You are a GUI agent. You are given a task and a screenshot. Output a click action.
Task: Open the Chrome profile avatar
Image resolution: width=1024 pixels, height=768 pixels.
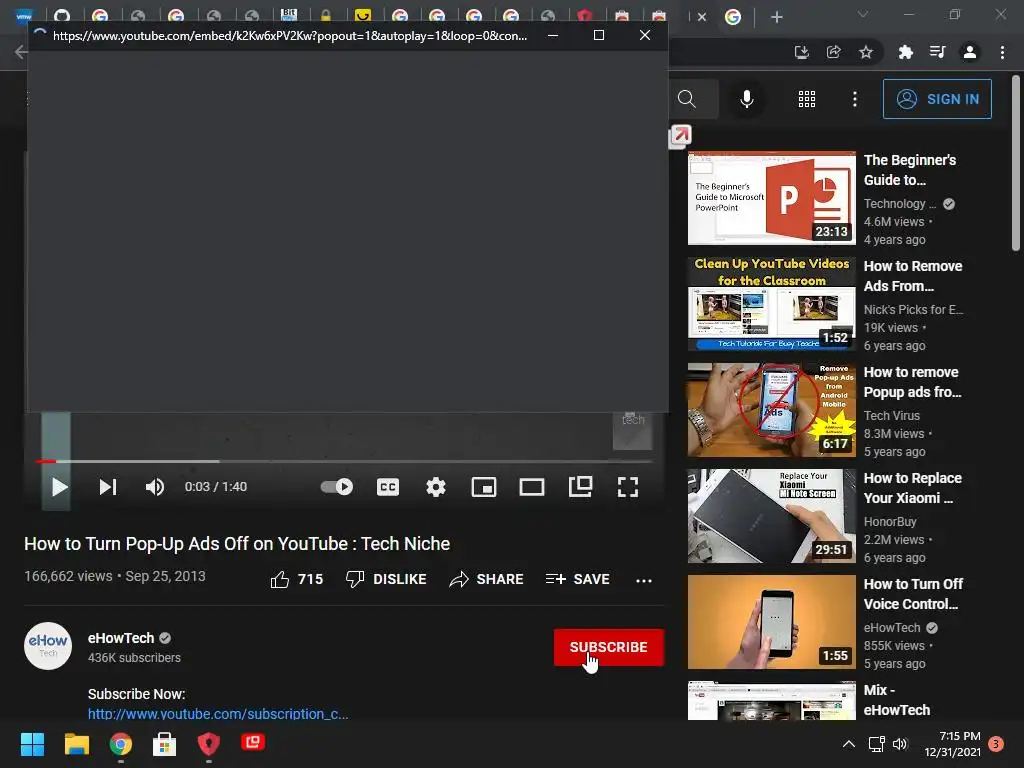point(970,52)
